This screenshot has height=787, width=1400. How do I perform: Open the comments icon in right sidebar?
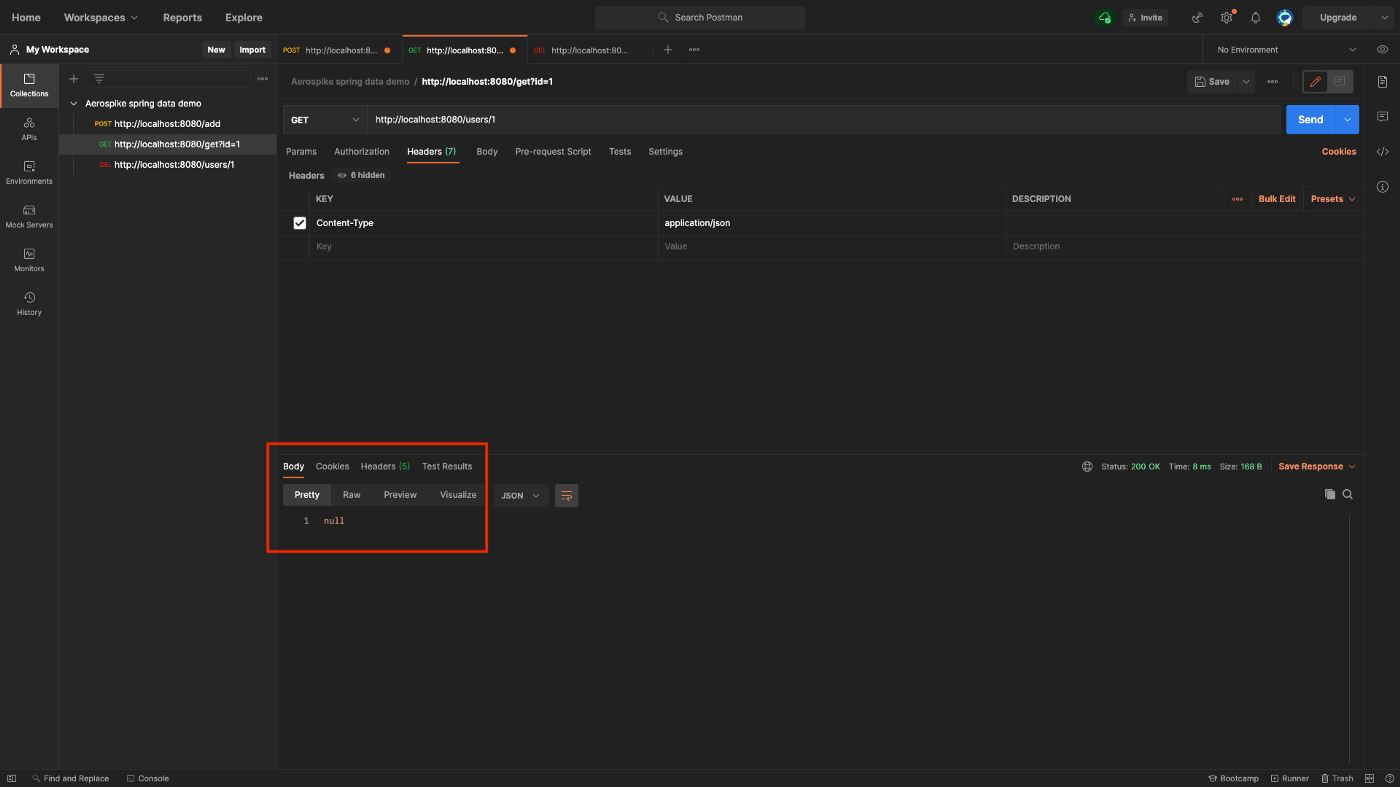tap(1382, 116)
